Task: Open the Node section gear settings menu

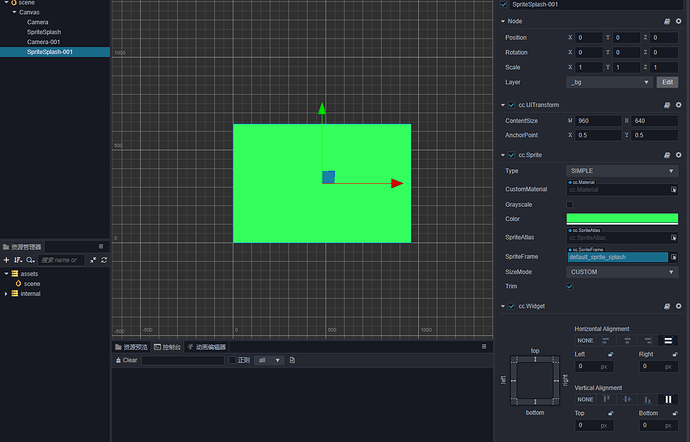Action: (679, 21)
